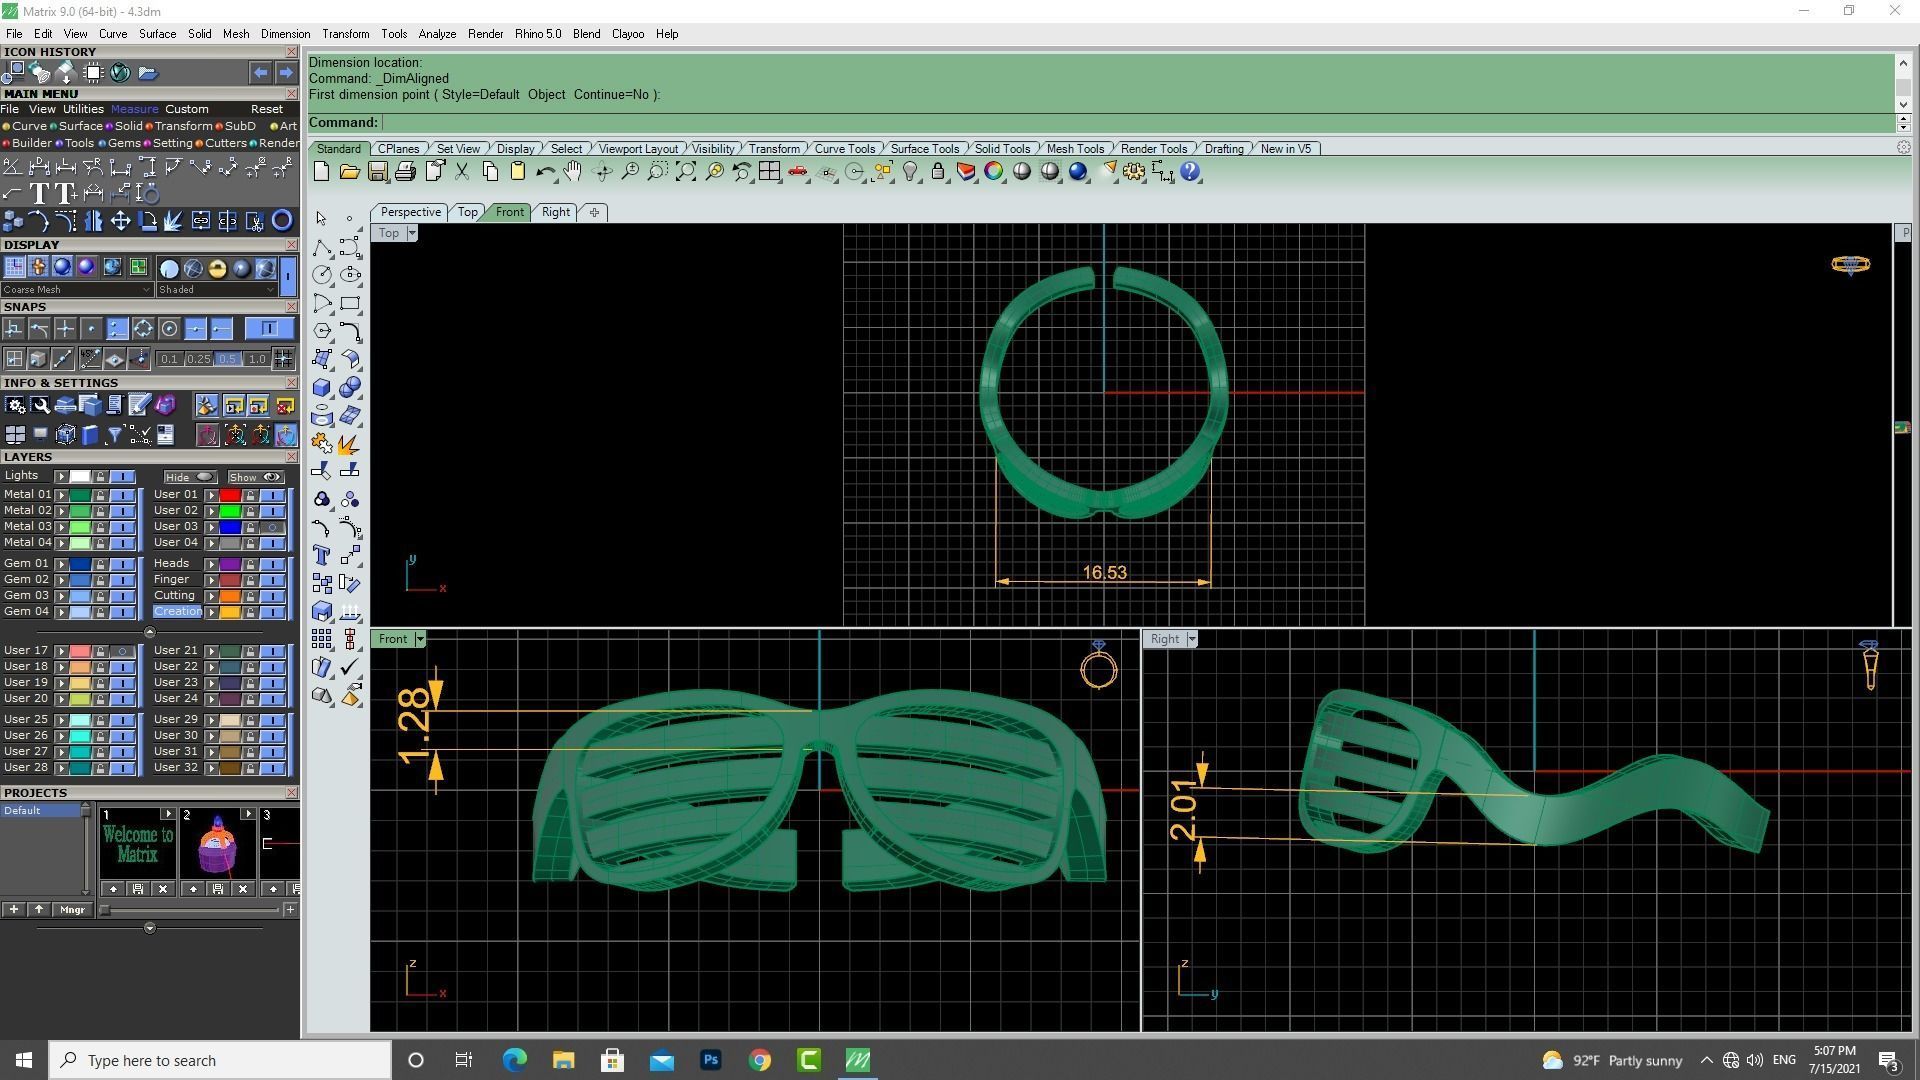Click Hide layers button
This screenshot has width=1920, height=1080.
click(x=190, y=477)
